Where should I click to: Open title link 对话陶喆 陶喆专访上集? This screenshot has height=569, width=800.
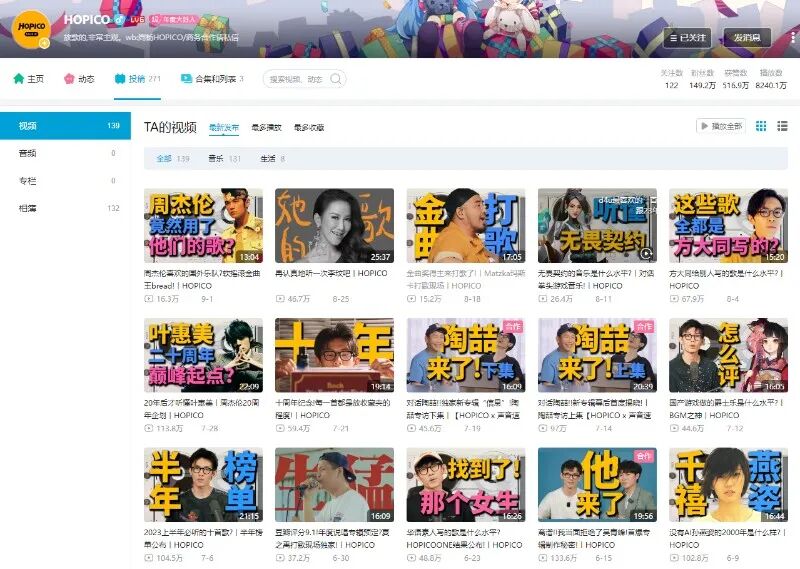(594, 409)
